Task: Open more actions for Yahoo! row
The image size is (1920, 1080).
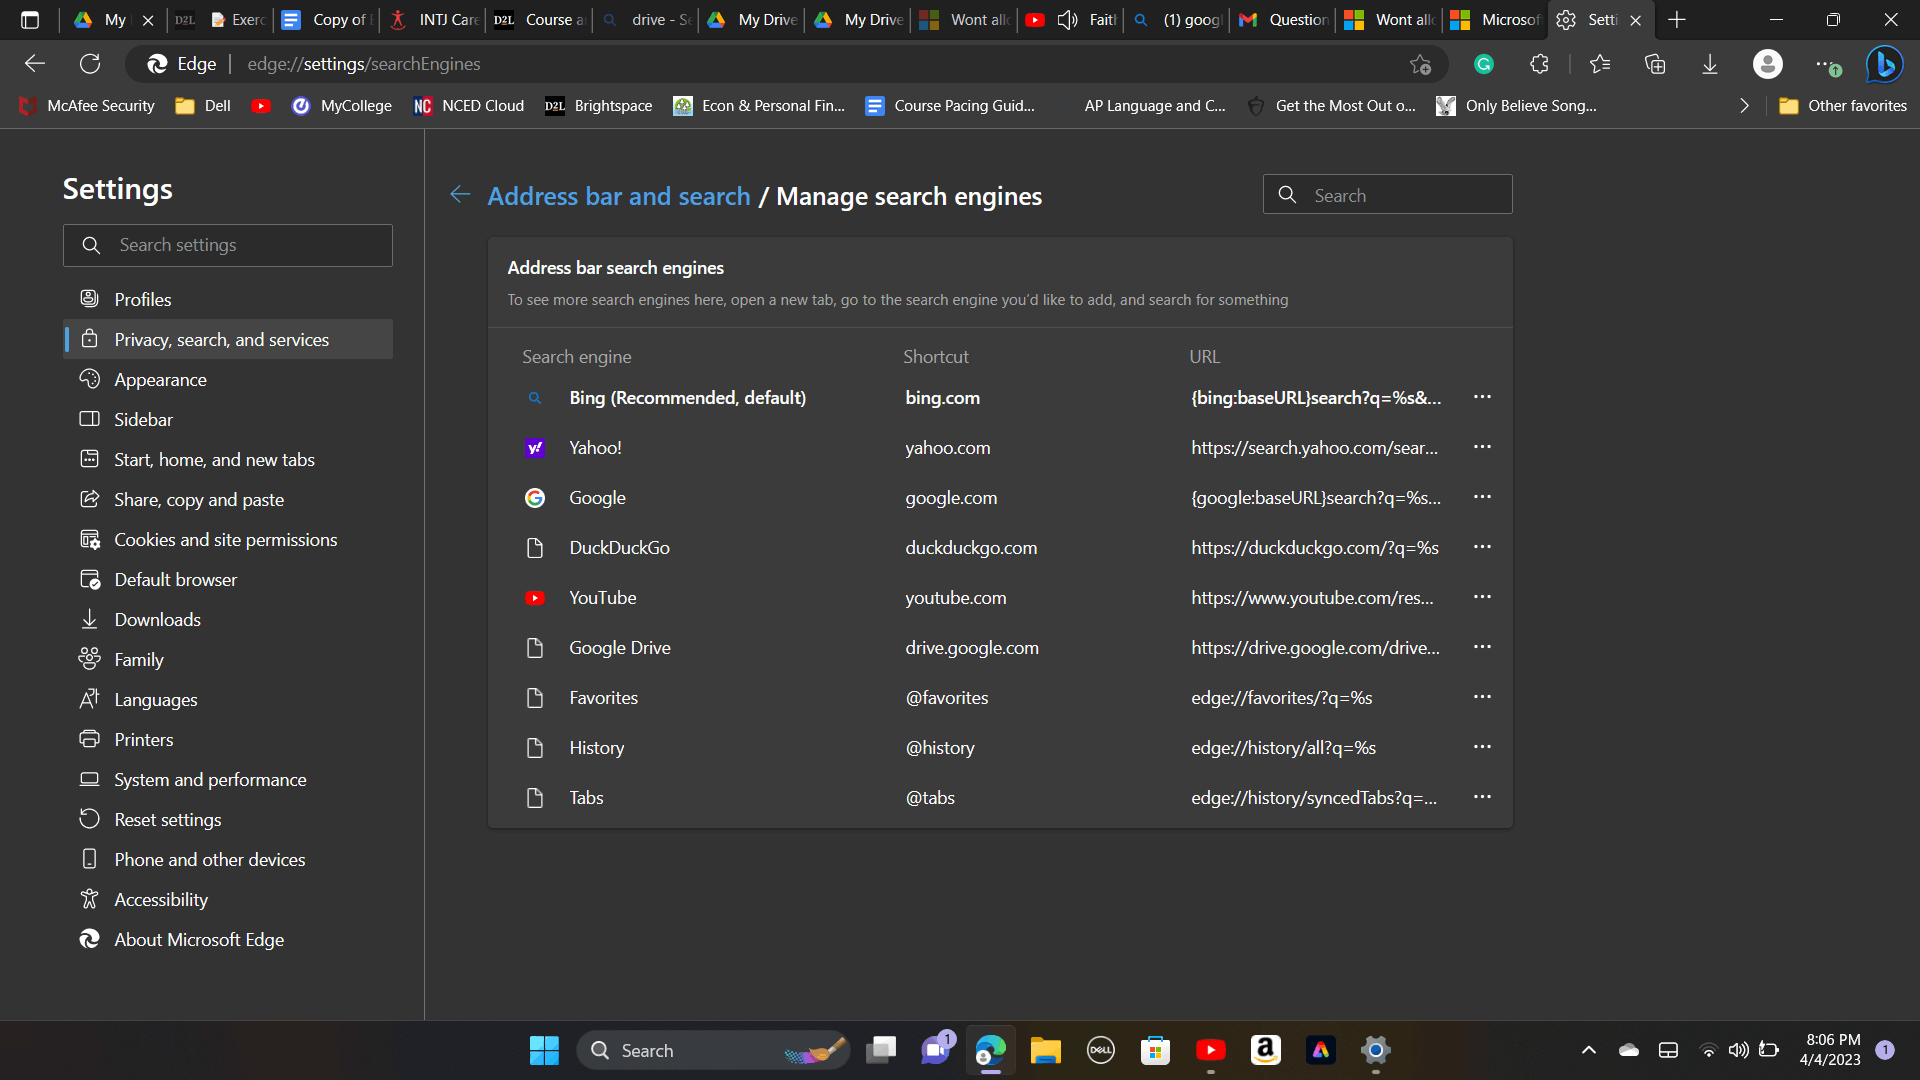Action: [1482, 447]
